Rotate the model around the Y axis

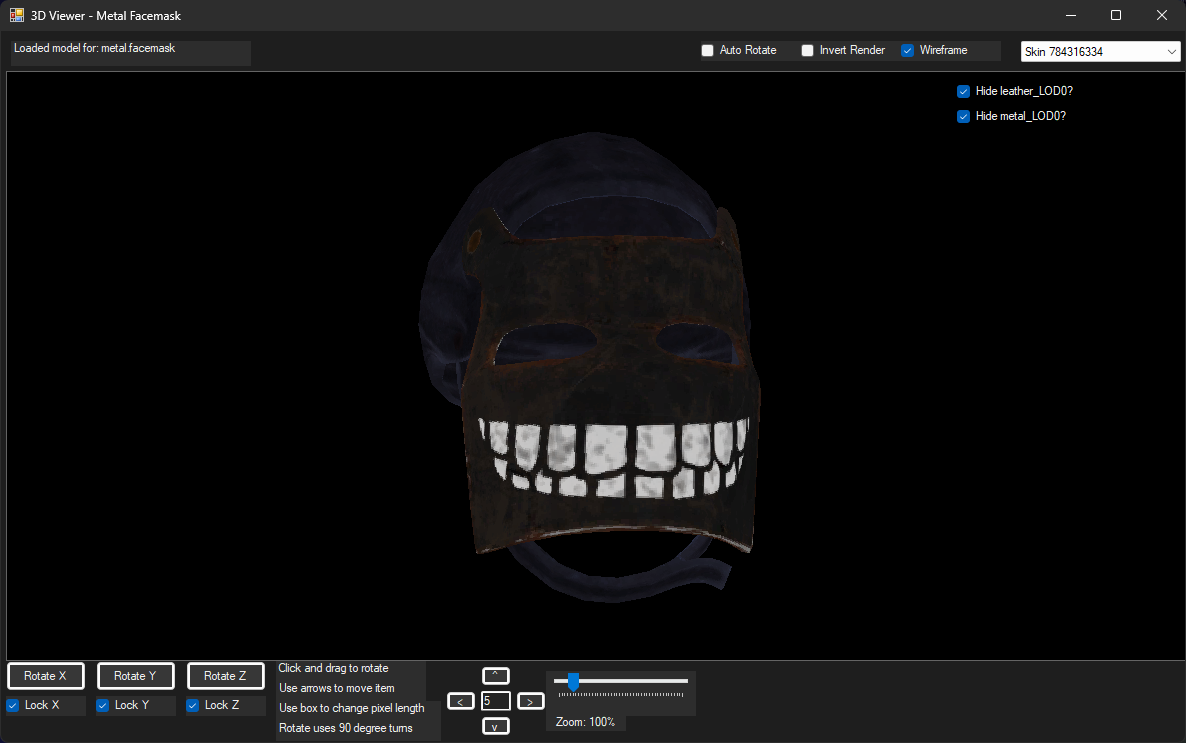point(135,675)
